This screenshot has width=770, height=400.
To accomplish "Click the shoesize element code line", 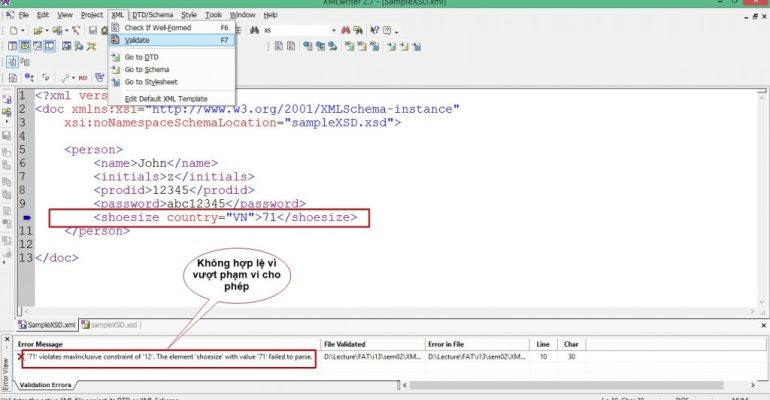I will (x=225, y=217).
